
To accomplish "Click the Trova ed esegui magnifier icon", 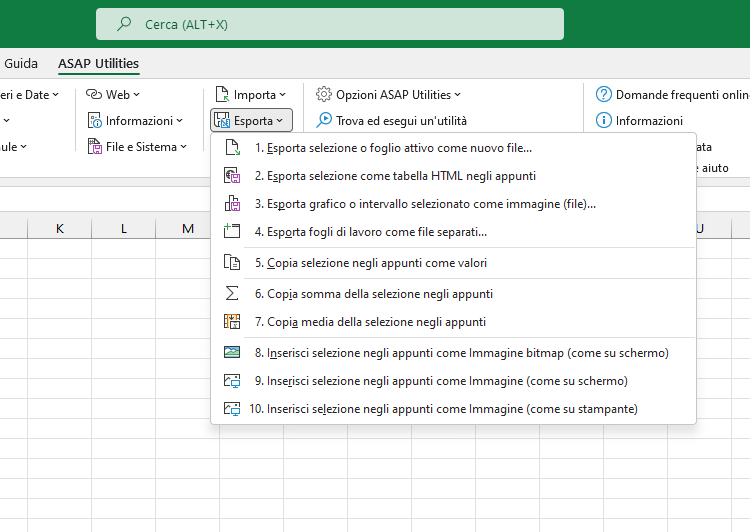I will tap(324, 120).
